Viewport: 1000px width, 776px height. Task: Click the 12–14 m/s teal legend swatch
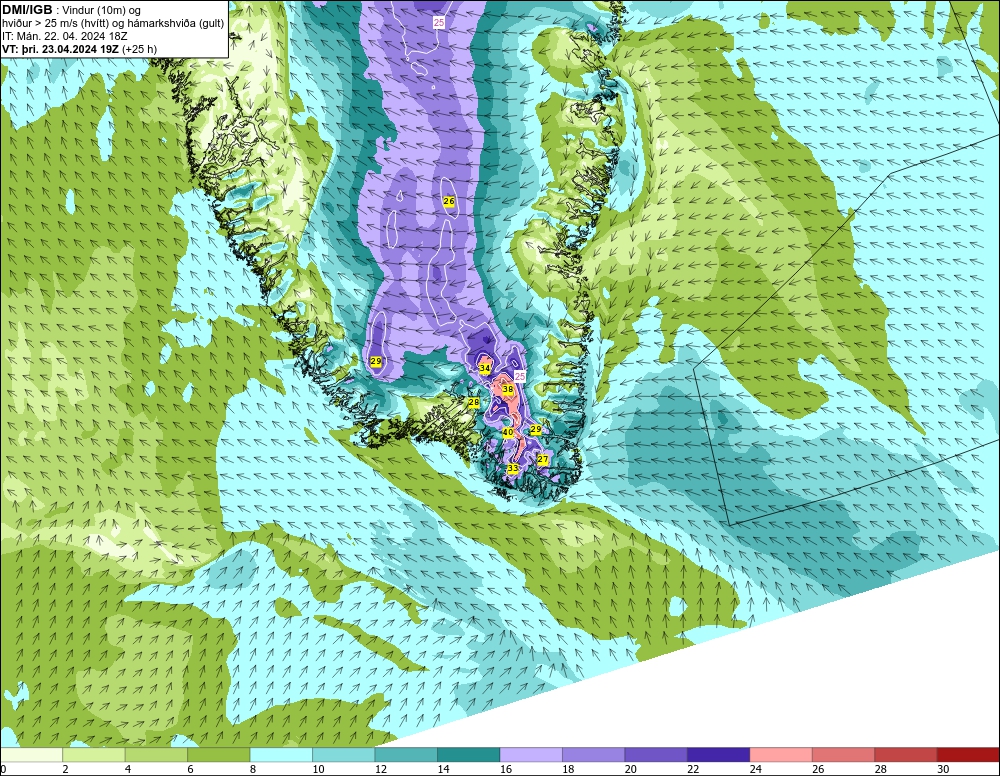[x=406, y=755]
